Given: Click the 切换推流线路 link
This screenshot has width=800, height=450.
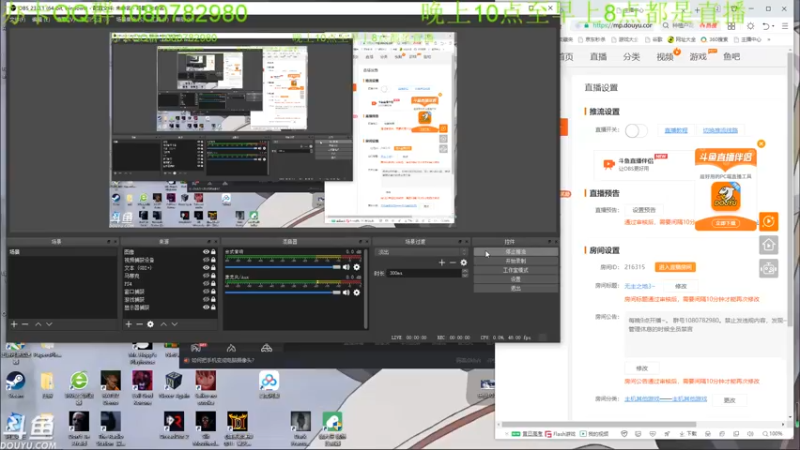Looking at the screenshot, I should [720, 131].
